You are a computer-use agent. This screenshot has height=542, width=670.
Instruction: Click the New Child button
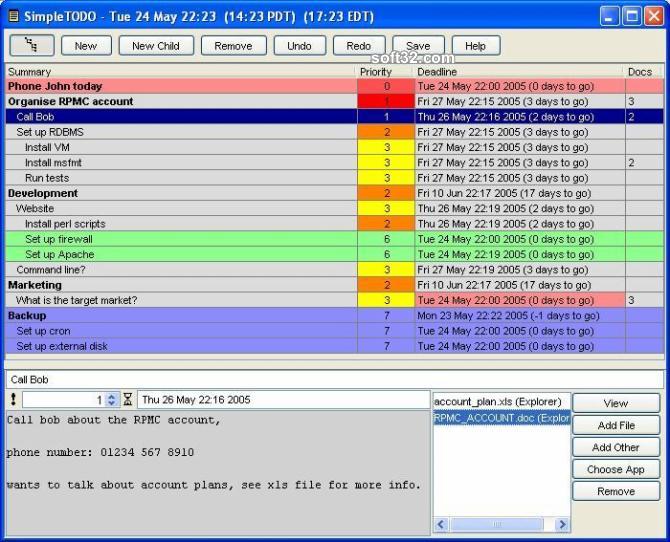156,45
